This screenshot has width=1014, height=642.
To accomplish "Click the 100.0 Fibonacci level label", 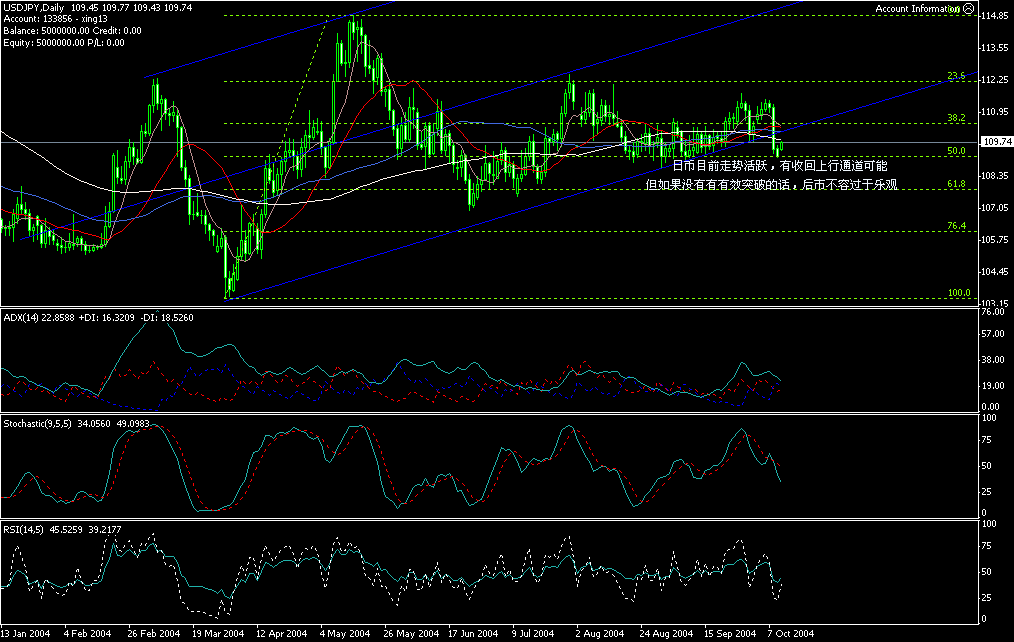I will [959, 293].
